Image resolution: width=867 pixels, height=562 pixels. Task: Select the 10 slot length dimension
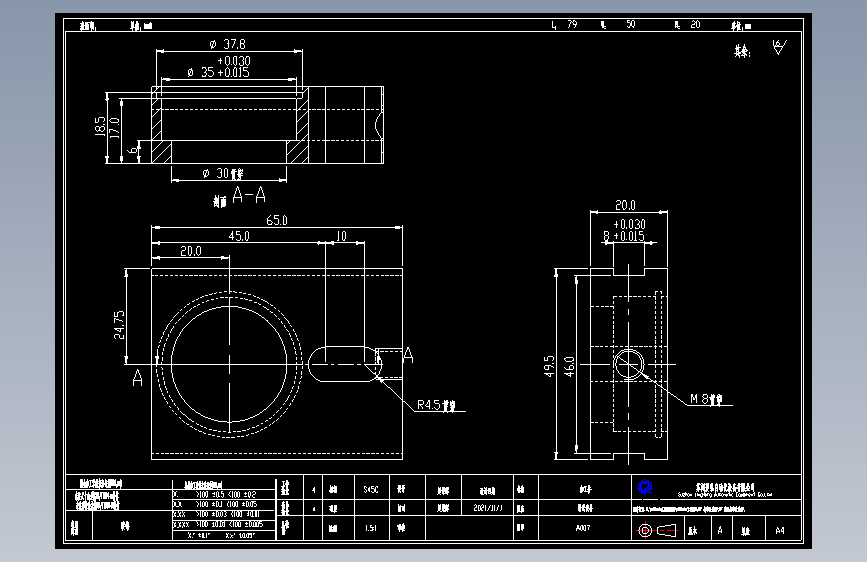point(341,236)
